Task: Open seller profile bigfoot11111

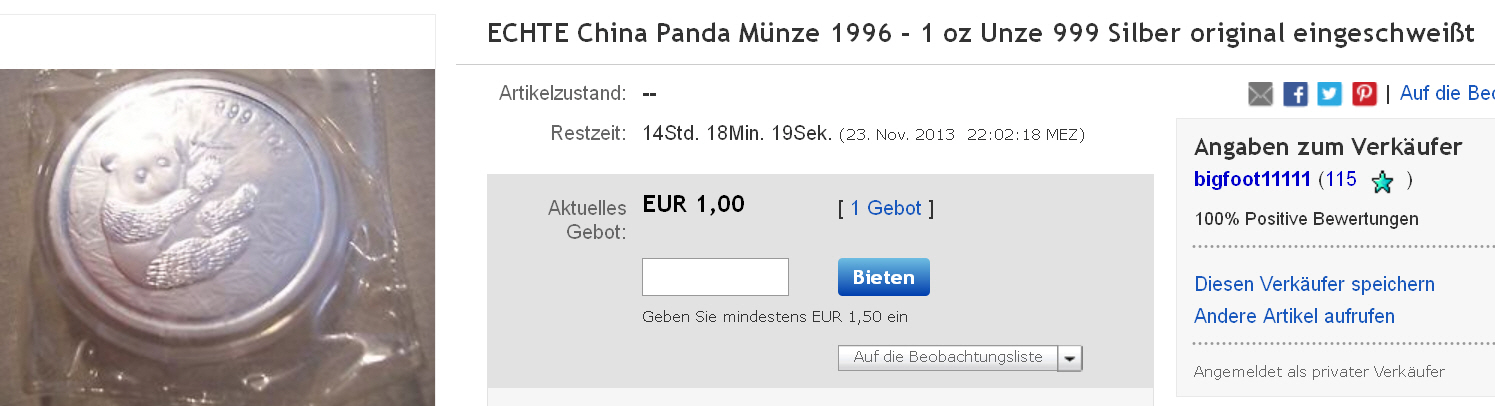Action: [x=1252, y=180]
